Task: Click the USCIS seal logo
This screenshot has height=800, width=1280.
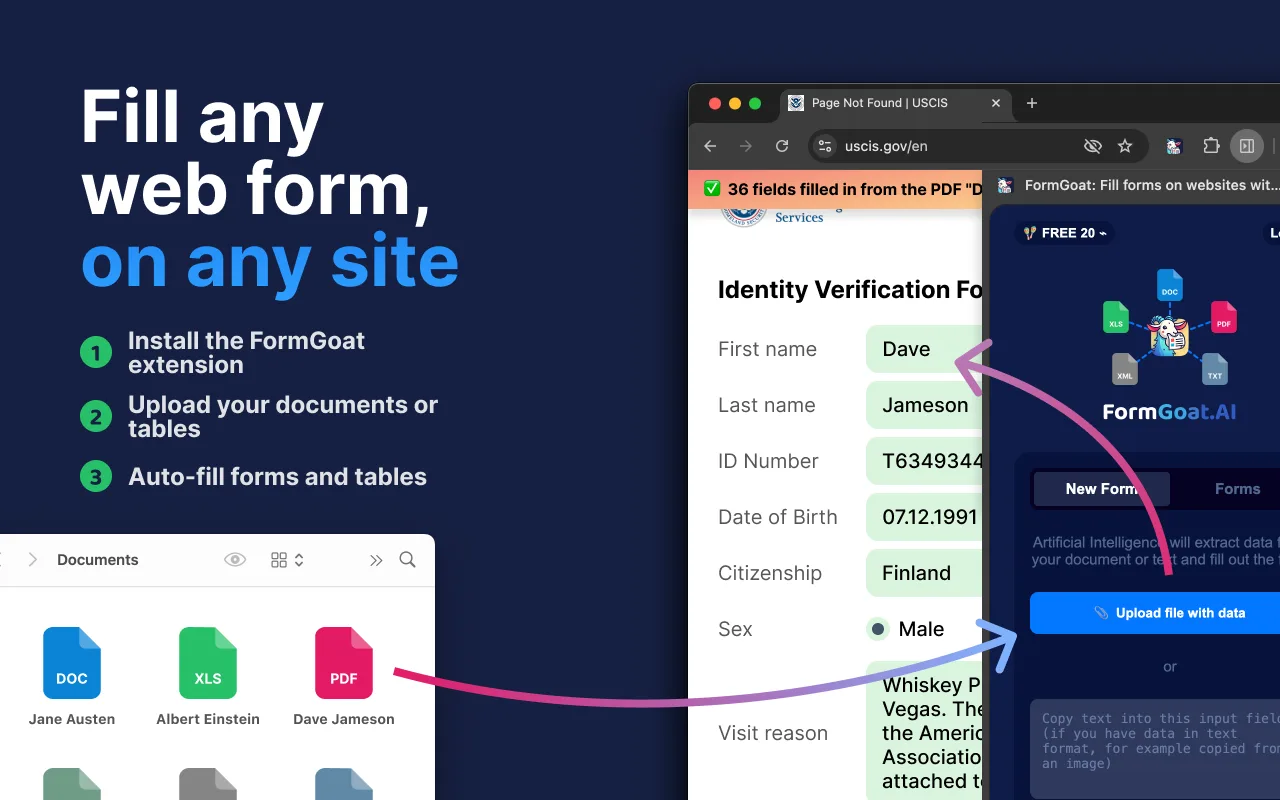Action: tap(742, 216)
